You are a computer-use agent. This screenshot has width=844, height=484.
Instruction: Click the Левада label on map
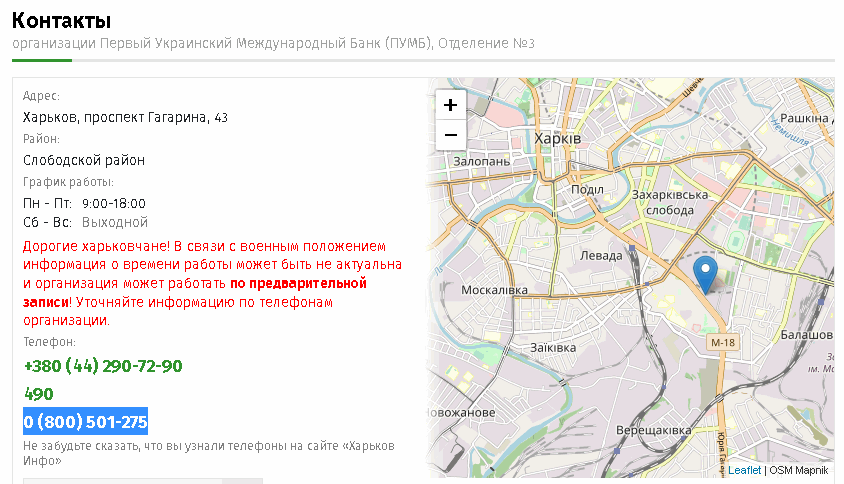[601, 256]
